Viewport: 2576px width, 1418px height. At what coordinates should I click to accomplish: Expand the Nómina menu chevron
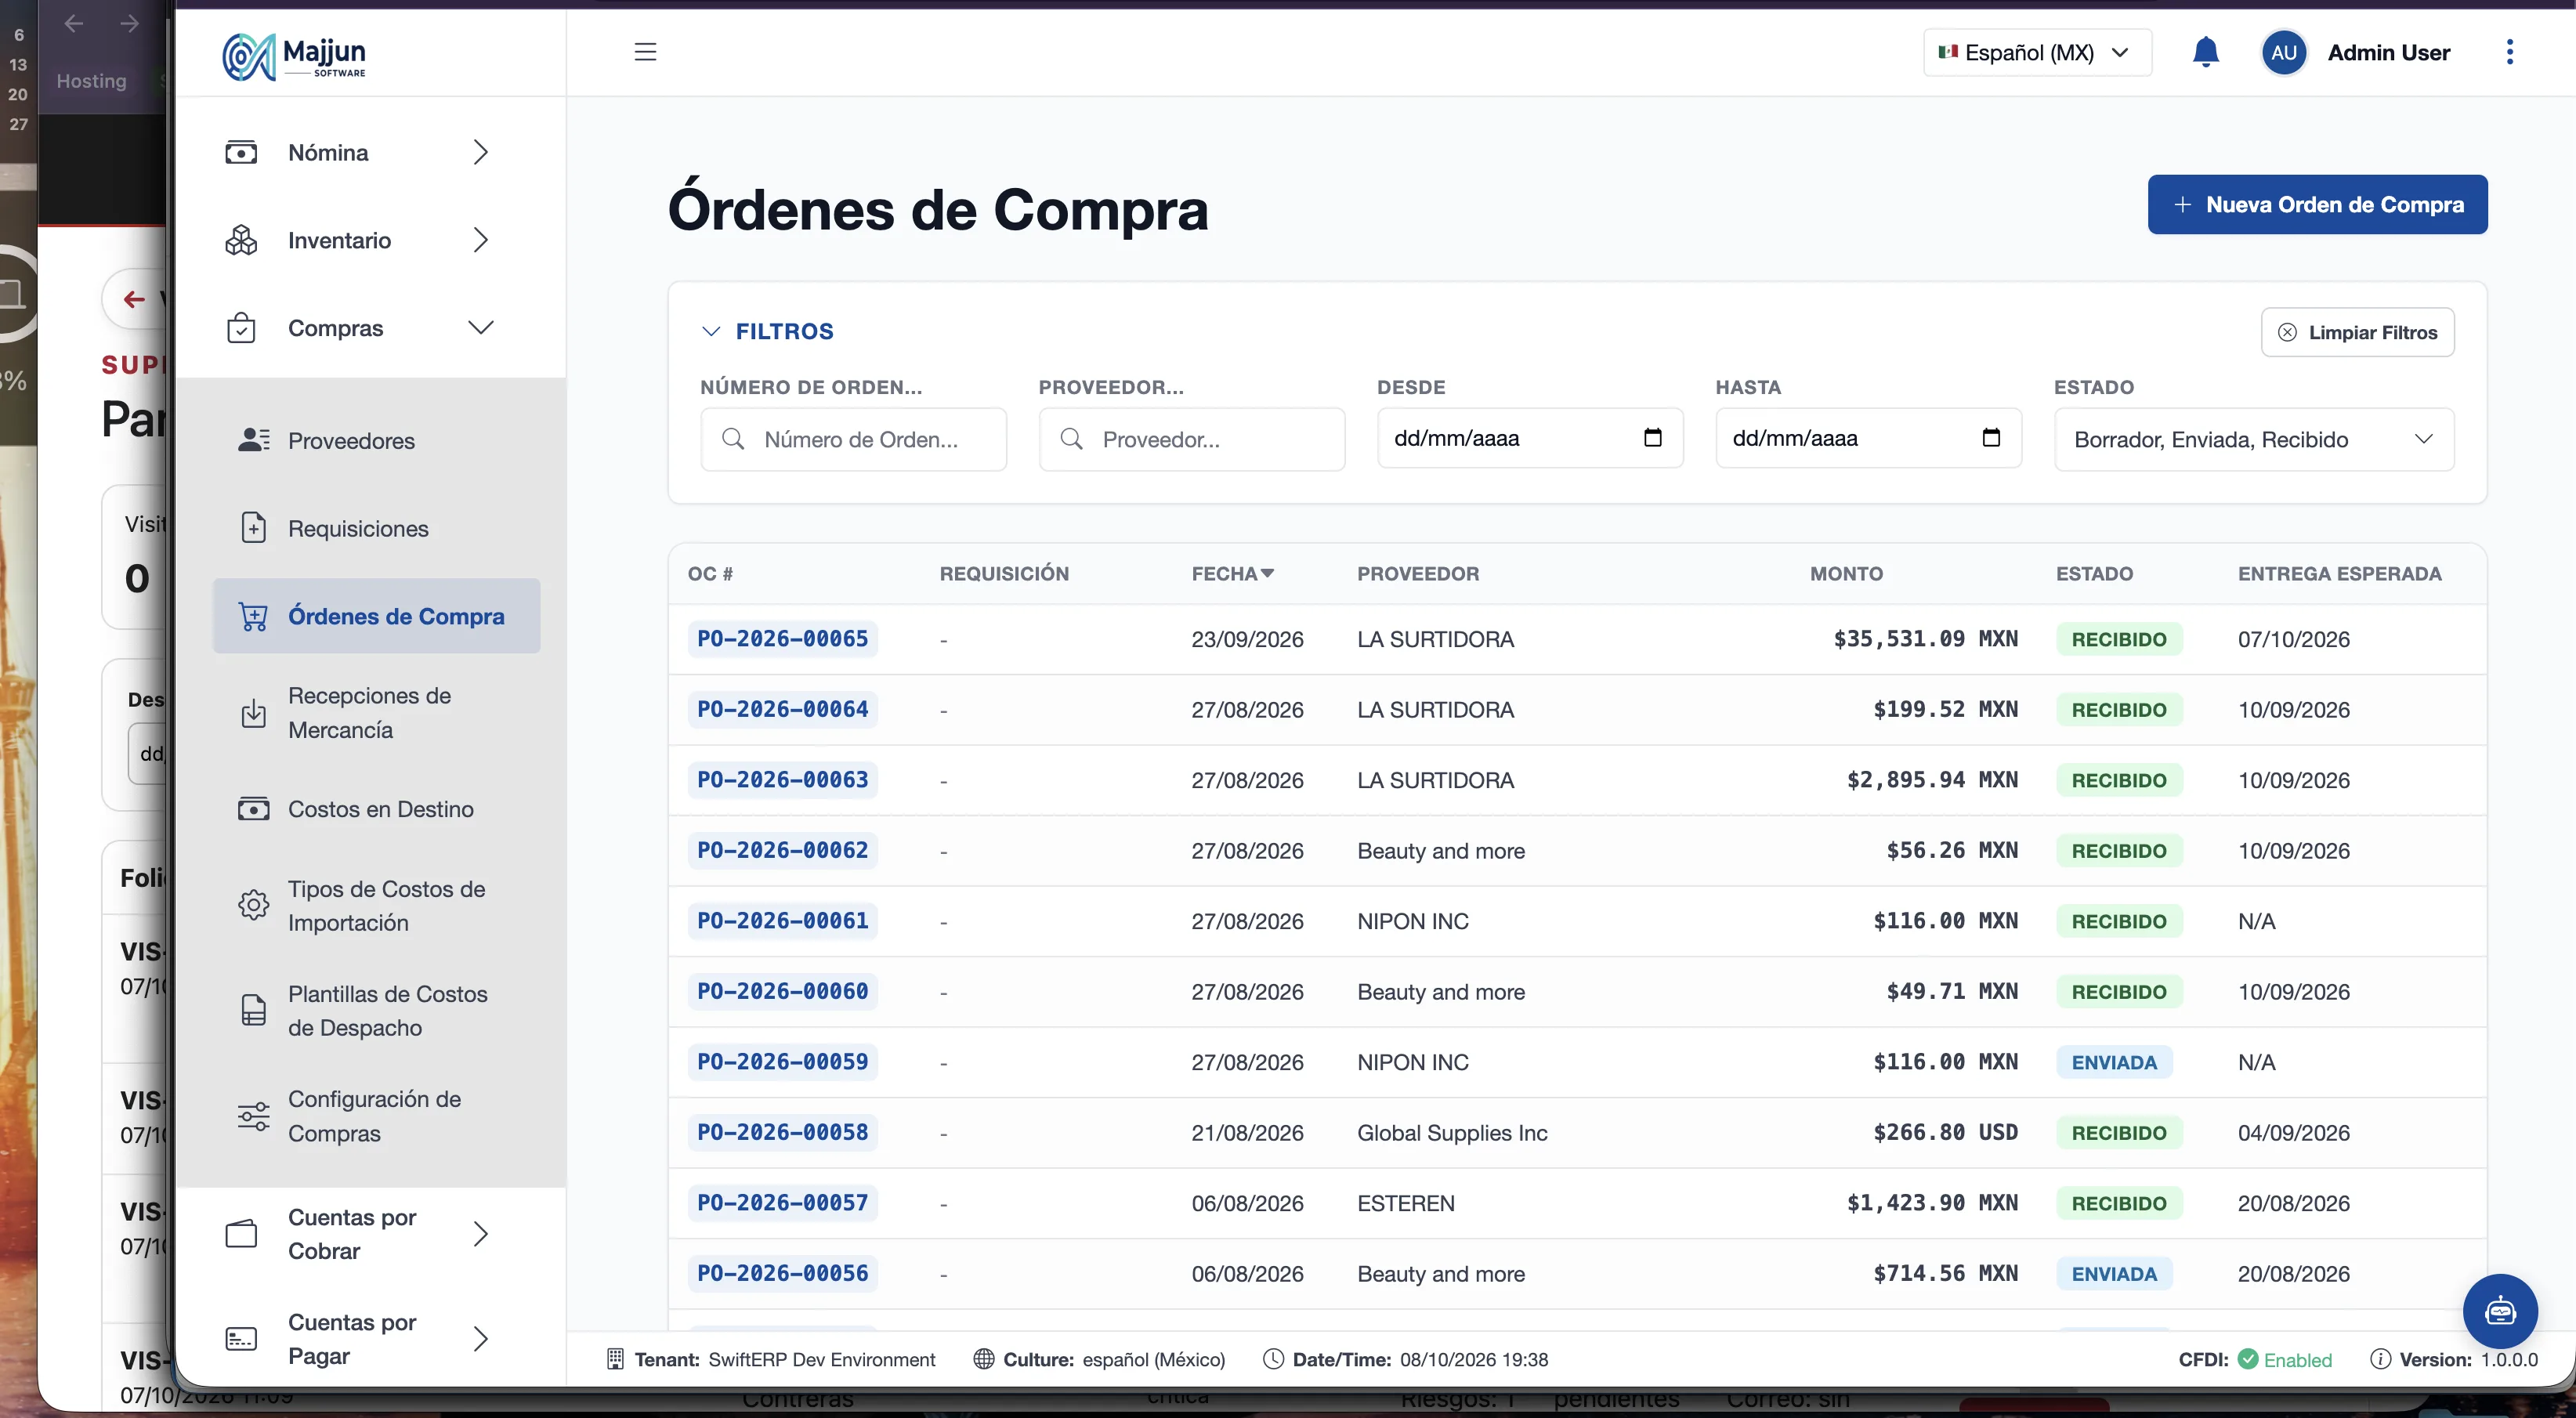coord(481,152)
